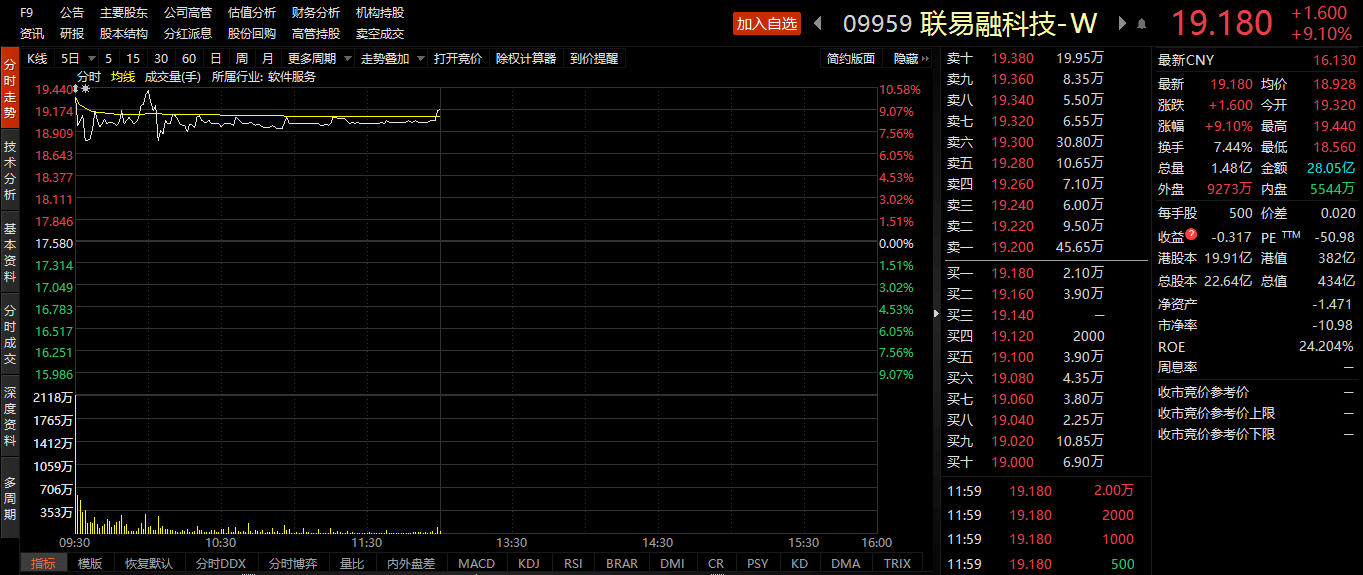Switch to 分时博弈 indicator
The height and width of the screenshot is (575, 1363).
tap(293, 563)
